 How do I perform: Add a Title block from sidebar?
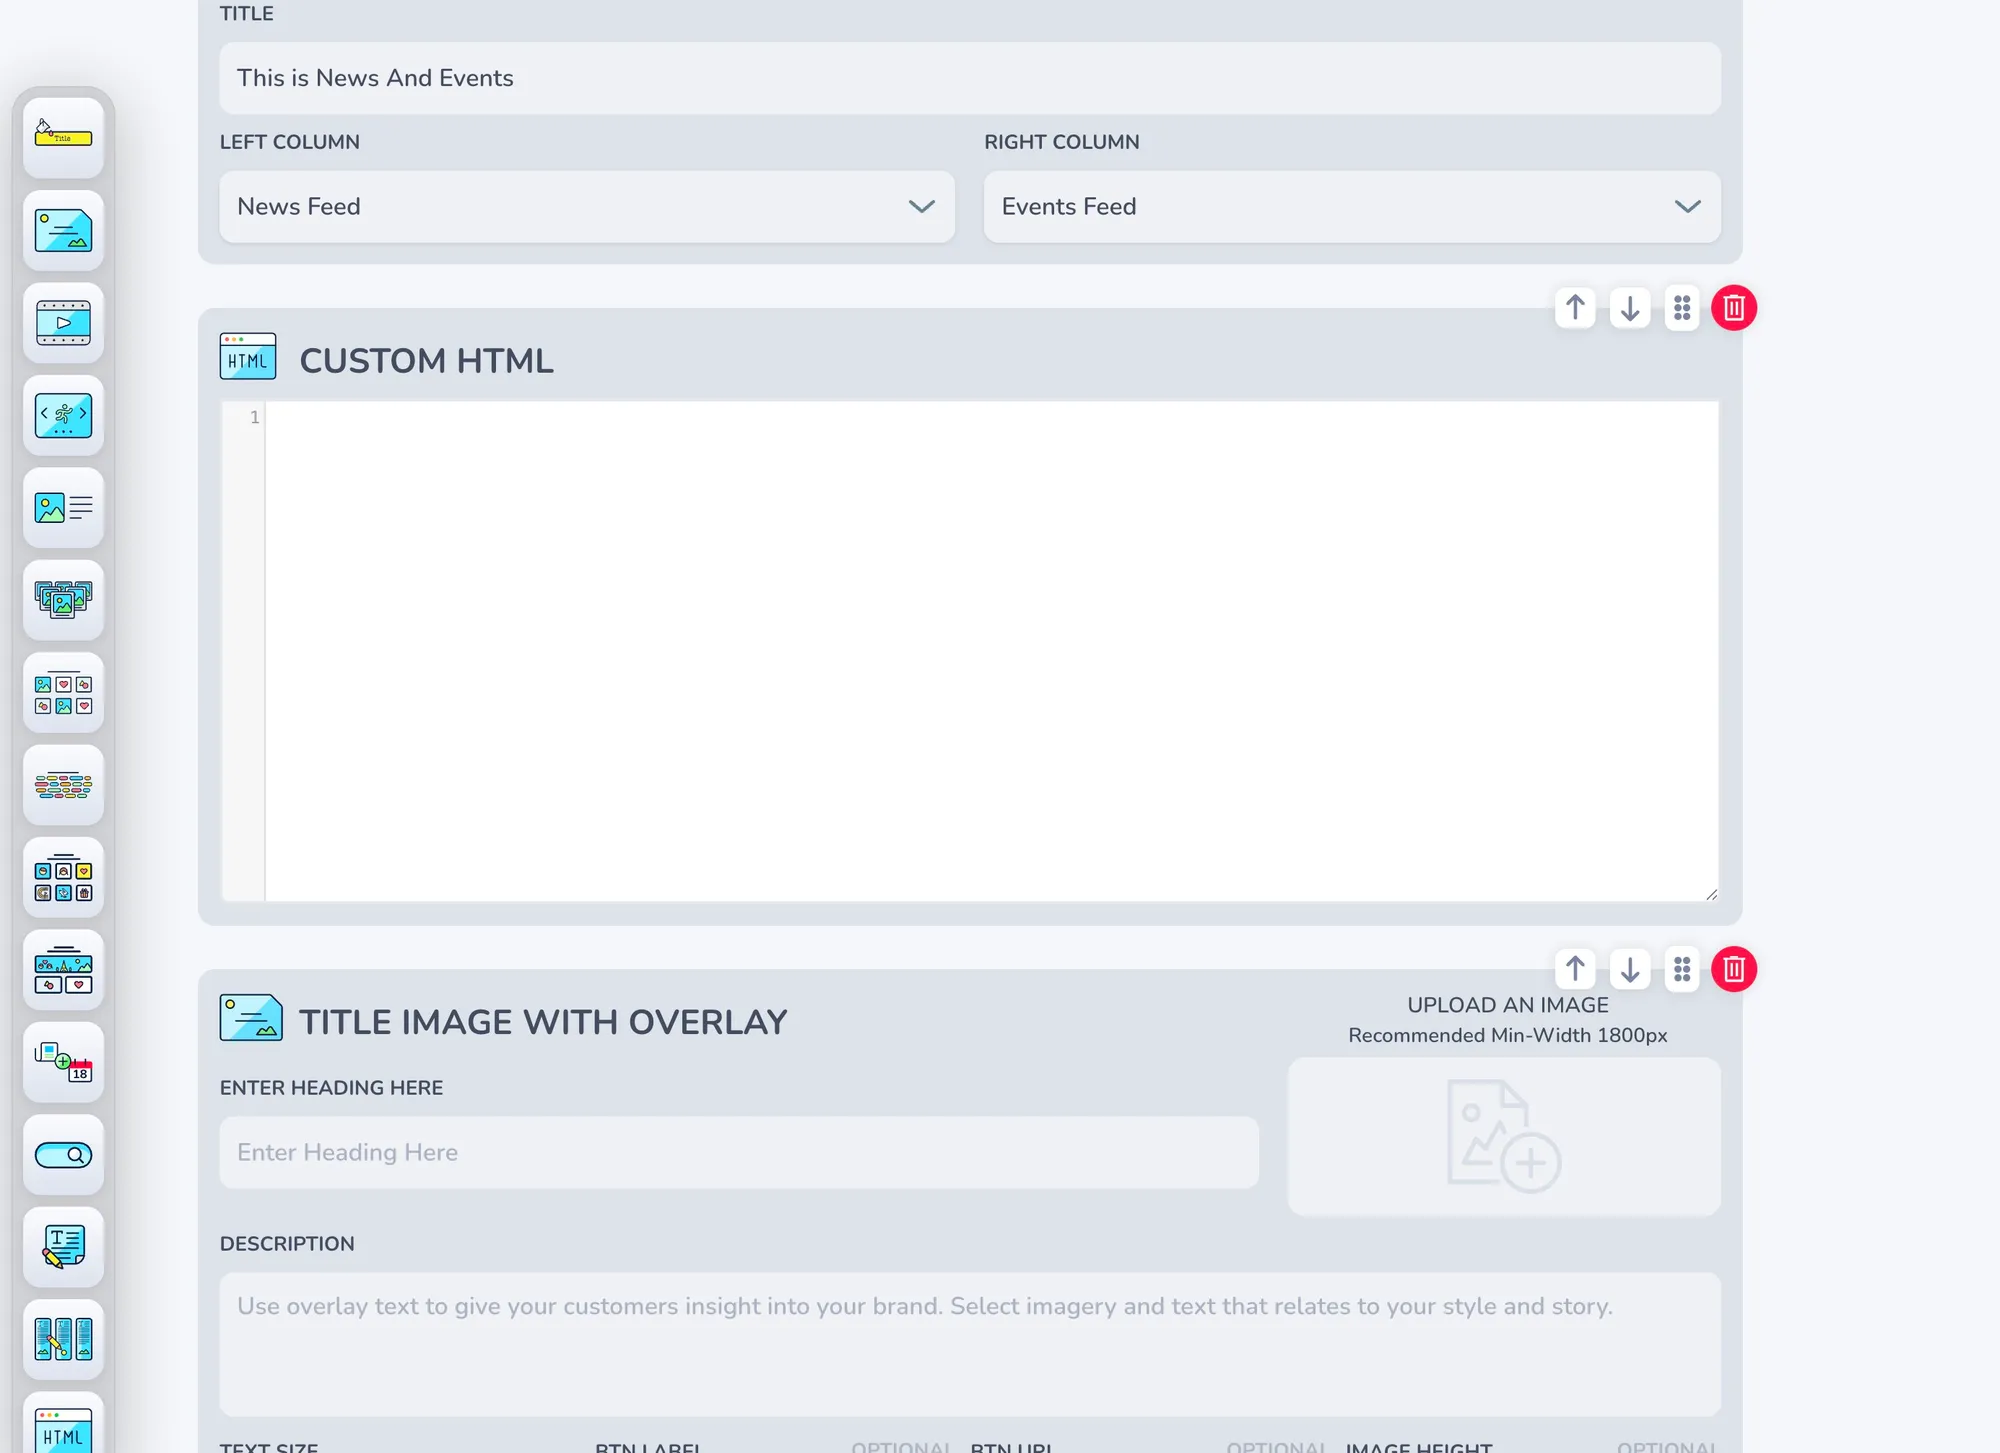coord(63,137)
